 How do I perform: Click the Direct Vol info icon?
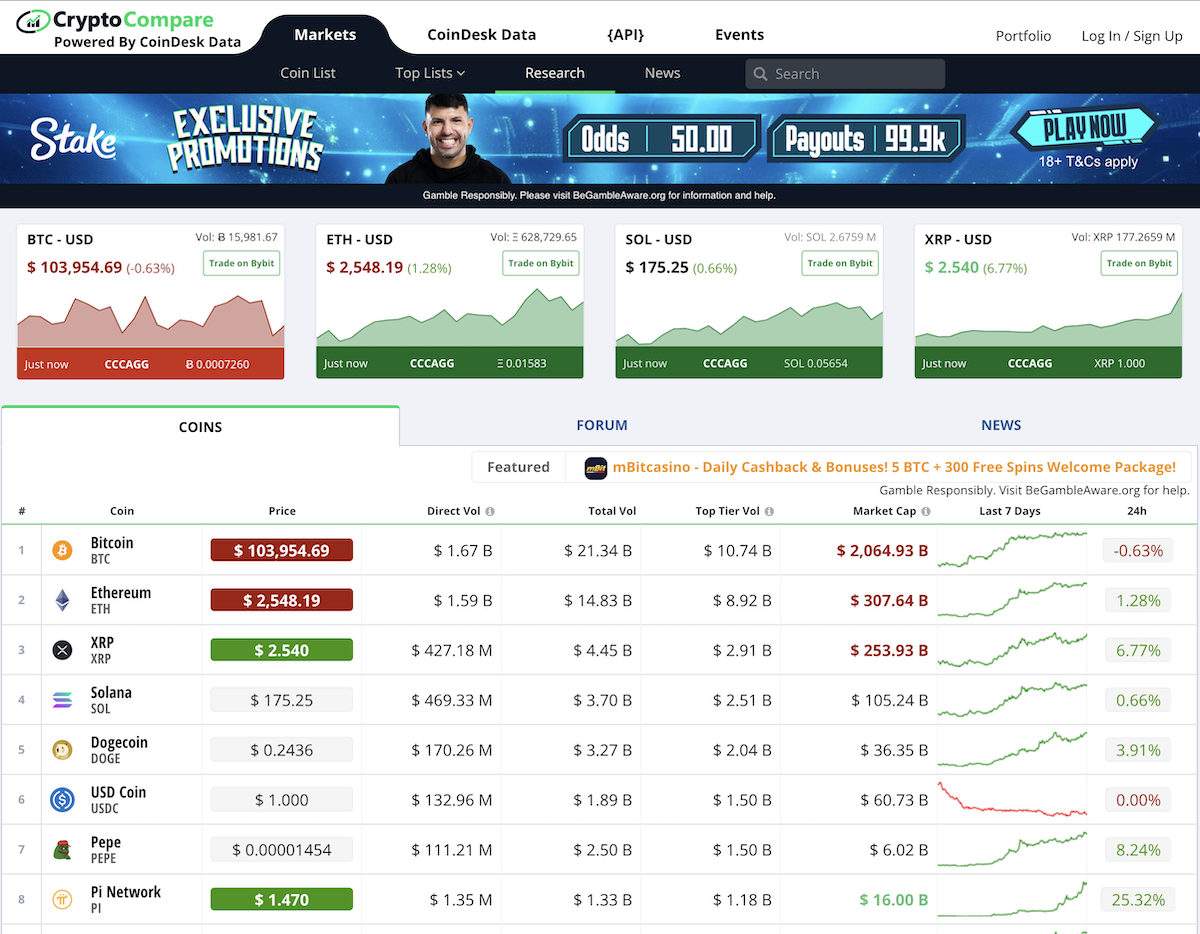point(490,511)
